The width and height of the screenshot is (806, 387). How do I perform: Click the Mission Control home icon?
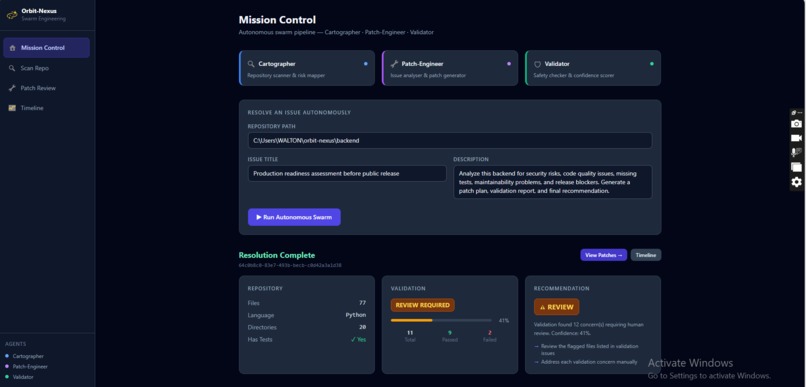12,48
